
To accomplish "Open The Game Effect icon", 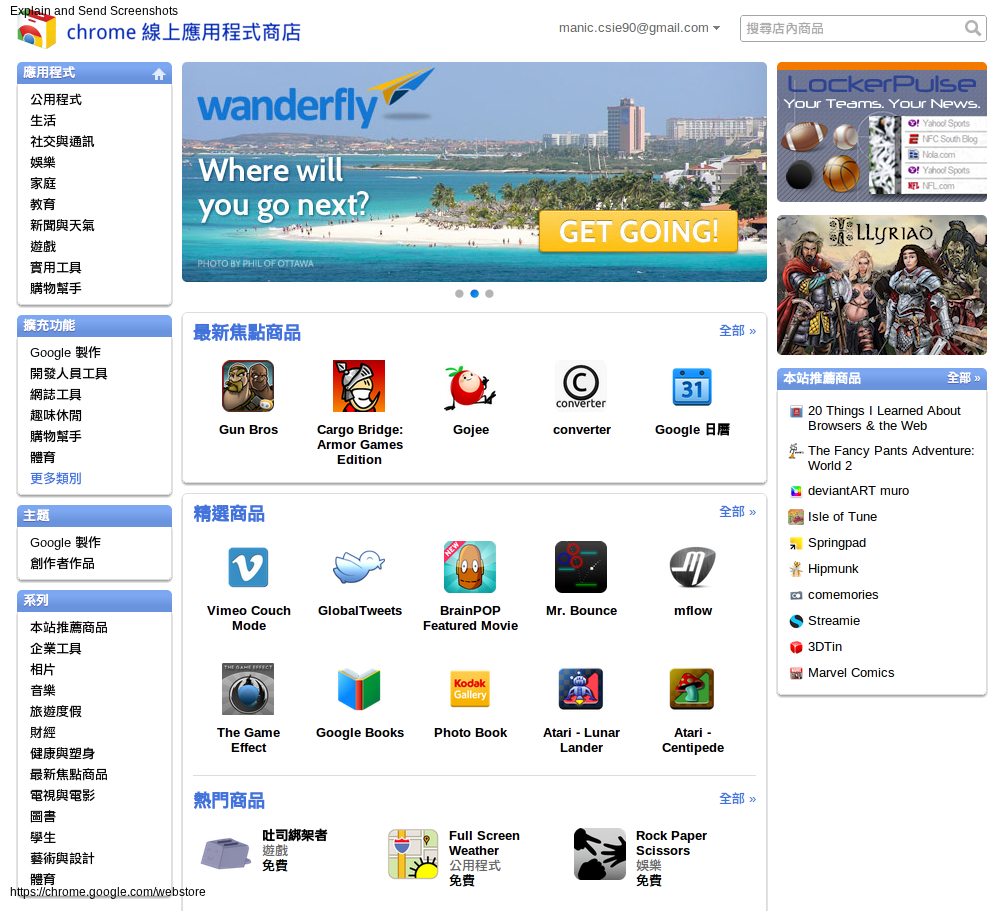I will click(248, 689).
